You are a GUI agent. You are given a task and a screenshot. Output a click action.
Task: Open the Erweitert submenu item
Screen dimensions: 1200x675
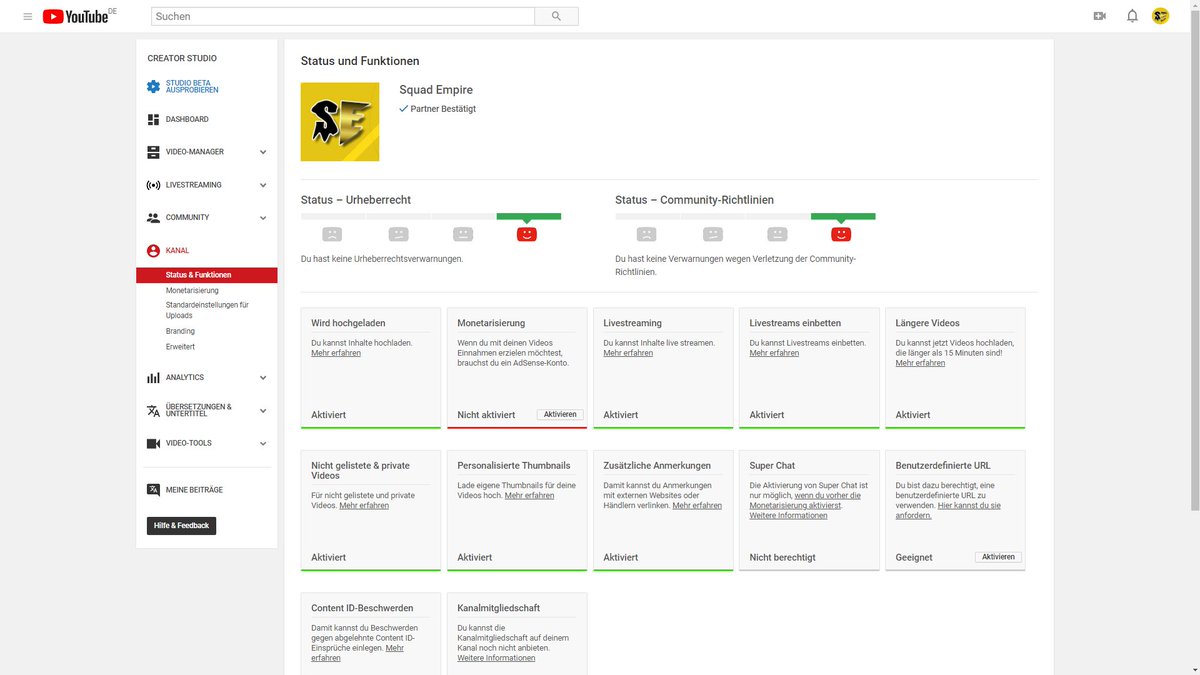(180, 346)
